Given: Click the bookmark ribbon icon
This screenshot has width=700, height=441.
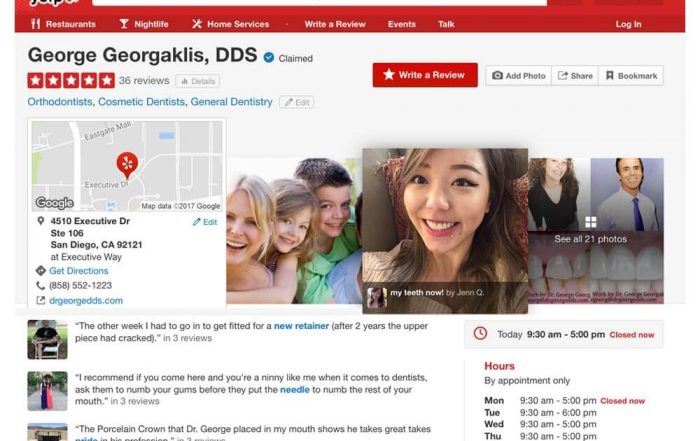Looking at the screenshot, I should coord(609,75).
